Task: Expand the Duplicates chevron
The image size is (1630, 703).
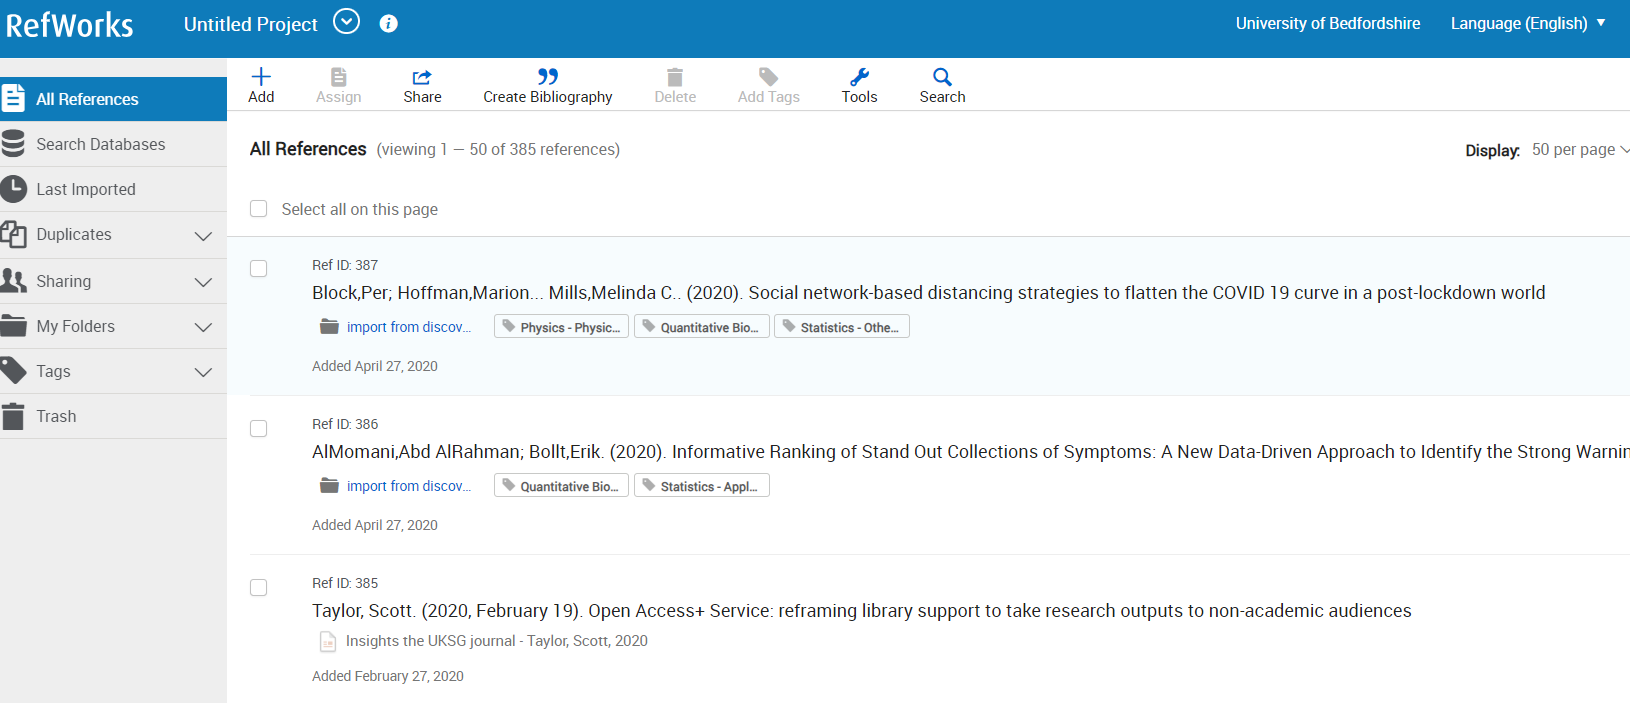Action: click(x=203, y=236)
